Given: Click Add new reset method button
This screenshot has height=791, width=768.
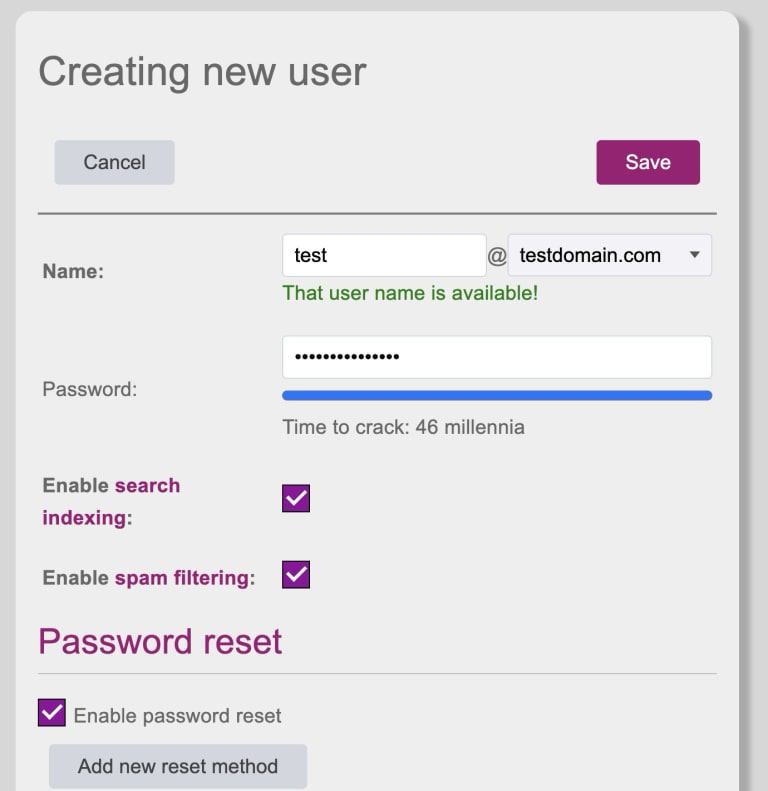Looking at the screenshot, I should [x=178, y=766].
